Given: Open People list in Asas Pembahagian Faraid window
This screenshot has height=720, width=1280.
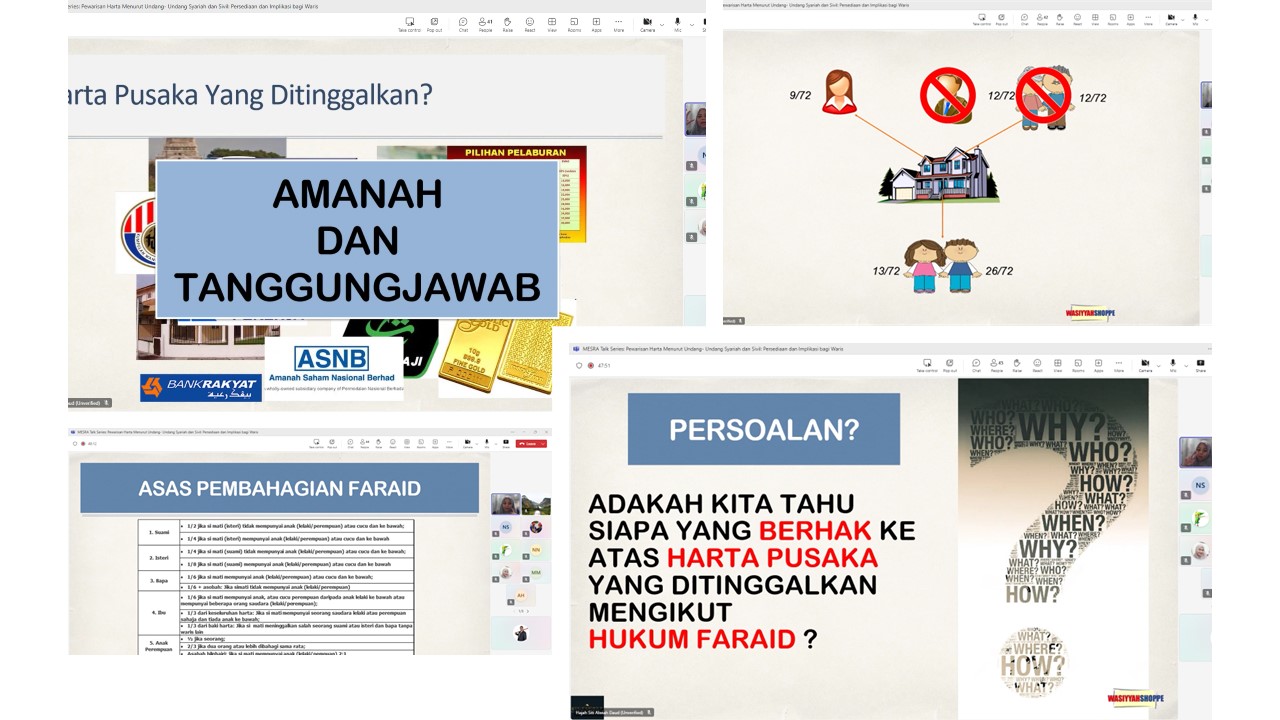Looking at the screenshot, I should click(365, 443).
